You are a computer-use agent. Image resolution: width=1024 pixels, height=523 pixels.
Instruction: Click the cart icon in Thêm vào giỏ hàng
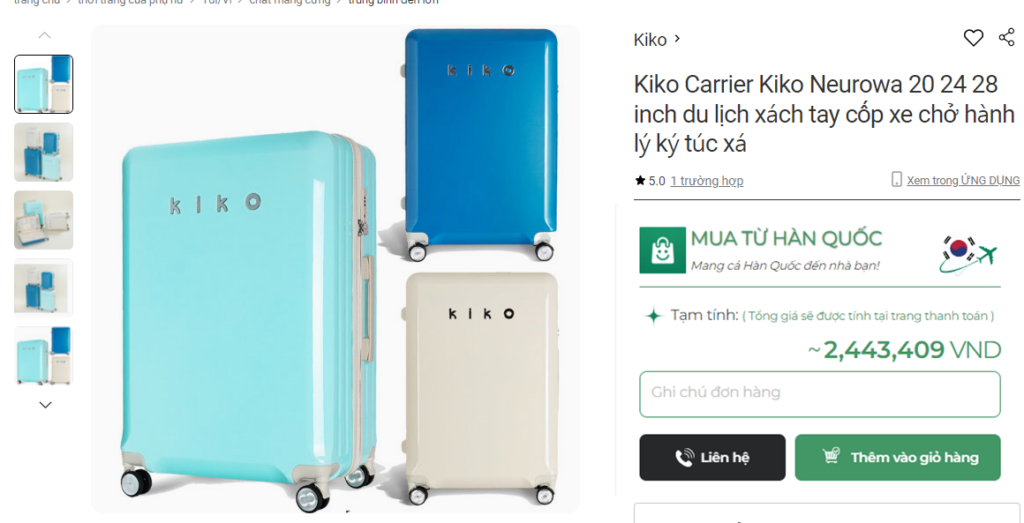(831, 457)
